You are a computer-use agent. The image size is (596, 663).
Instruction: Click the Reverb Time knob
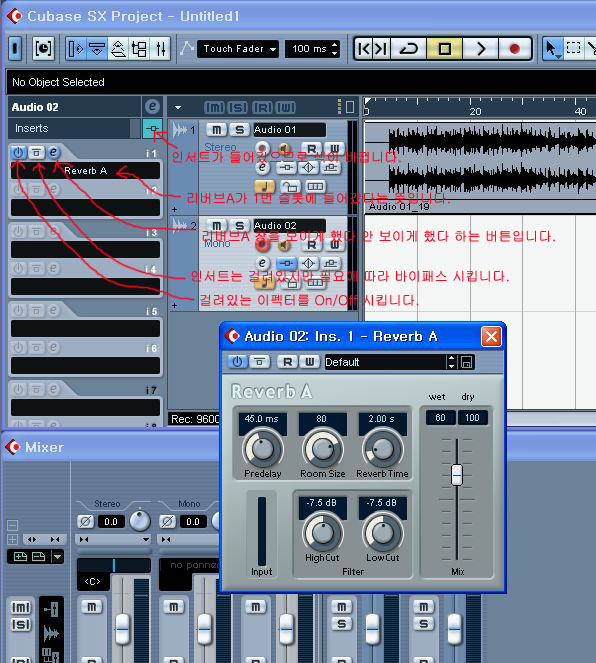383,449
